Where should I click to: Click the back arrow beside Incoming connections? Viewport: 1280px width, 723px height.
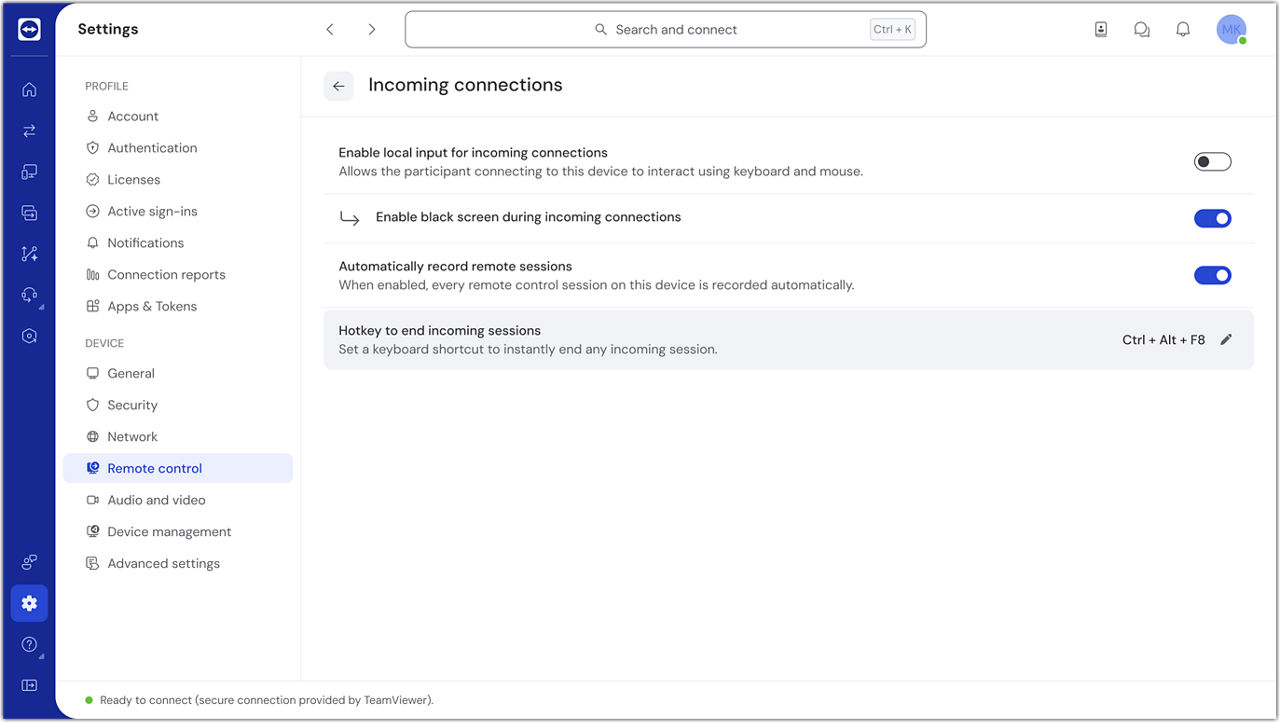click(x=338, y=86)
